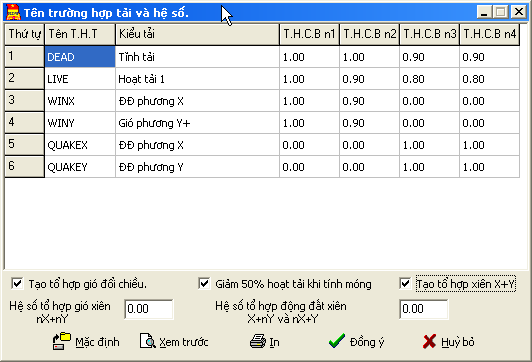Click row header number 6
This screenshot has height=362, width=532.
coord(24,167)
